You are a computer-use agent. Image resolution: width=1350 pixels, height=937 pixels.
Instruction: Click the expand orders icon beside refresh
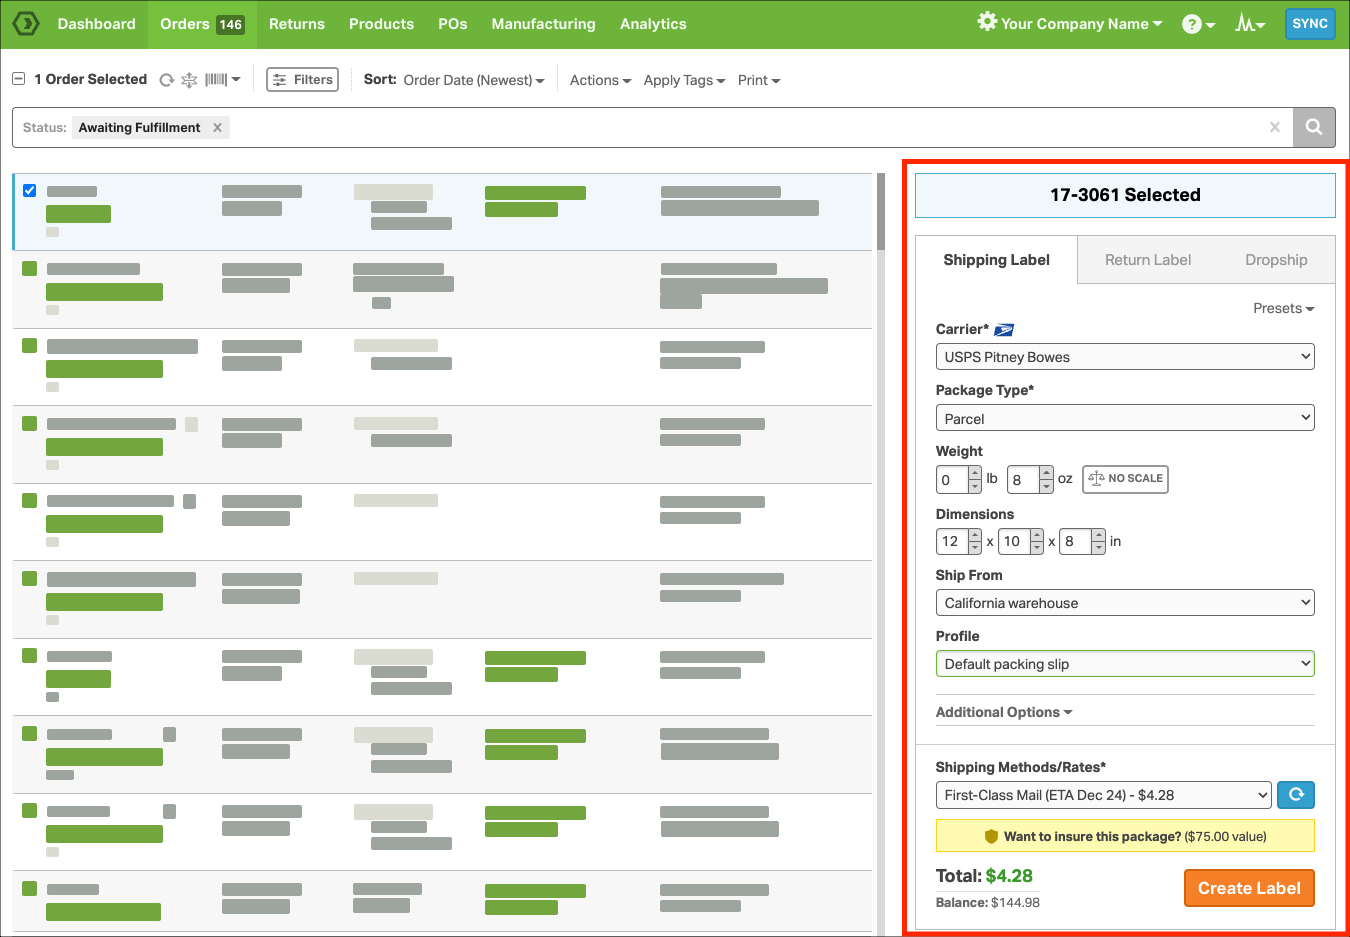[x=189, y=79]
